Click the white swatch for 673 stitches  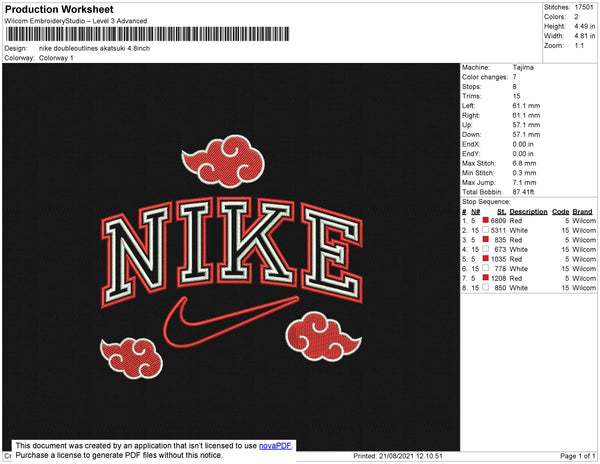486,249
